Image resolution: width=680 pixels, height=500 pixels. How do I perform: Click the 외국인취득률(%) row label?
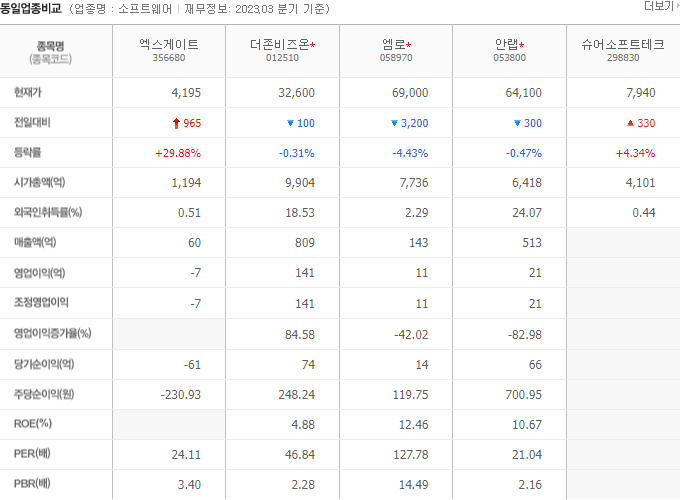click(x=48, y=212)
